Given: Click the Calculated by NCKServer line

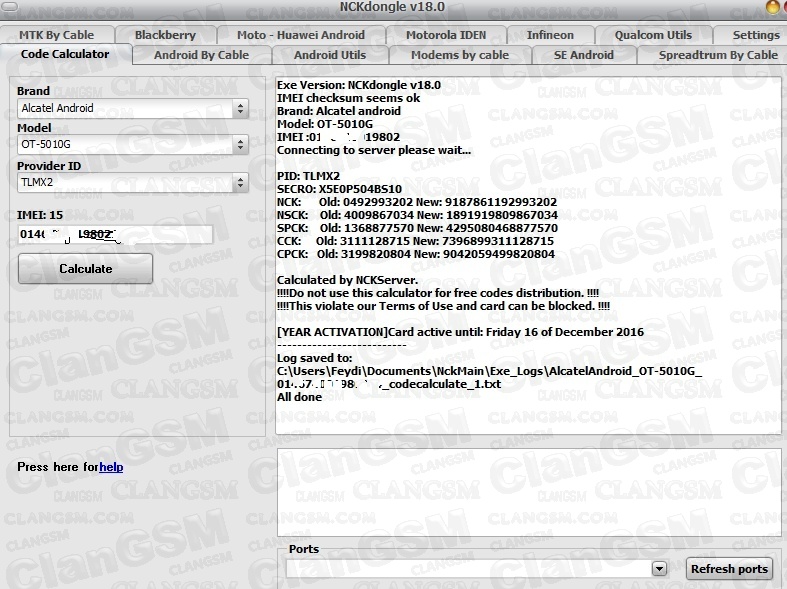Looking at the screenshot, I should [347, 280].
